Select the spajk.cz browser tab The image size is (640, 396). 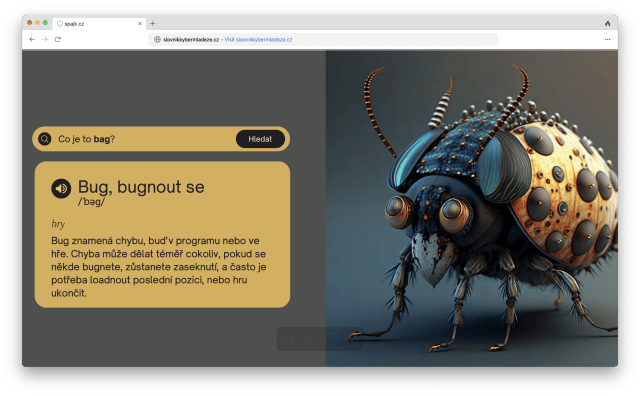click(x=99, y=24)
